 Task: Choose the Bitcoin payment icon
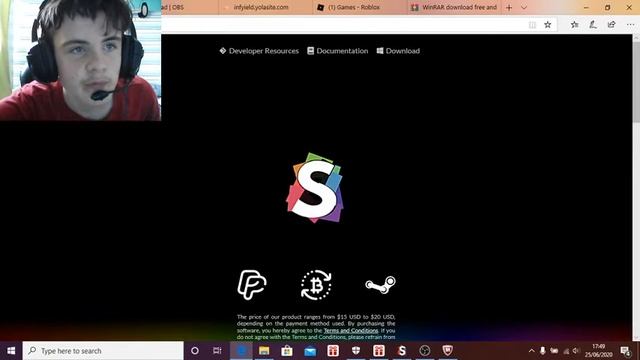(x=316, y=284)
